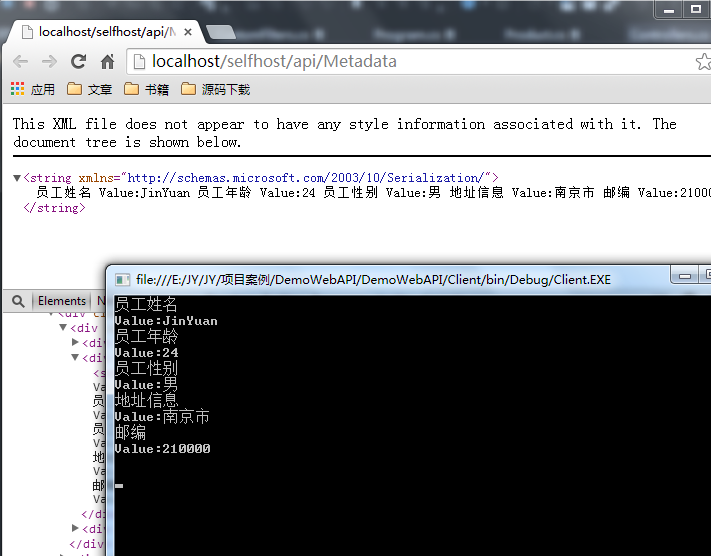Click the XML string content in the page
Screen dimensions: 711x556
tap(373, 193)
